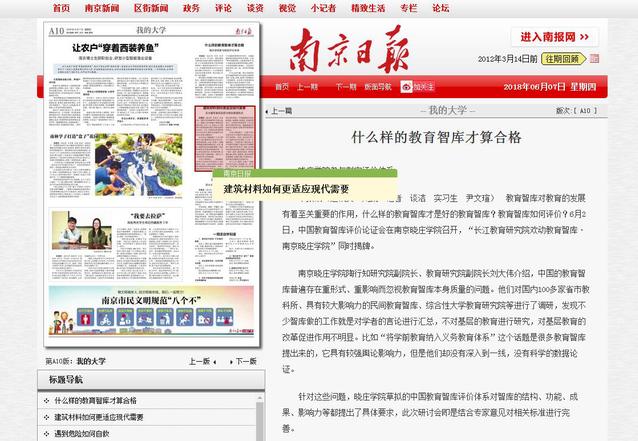638x441 pixels.
Task: Click the 南京日报 masthead logo
Action: pos(349,50)
